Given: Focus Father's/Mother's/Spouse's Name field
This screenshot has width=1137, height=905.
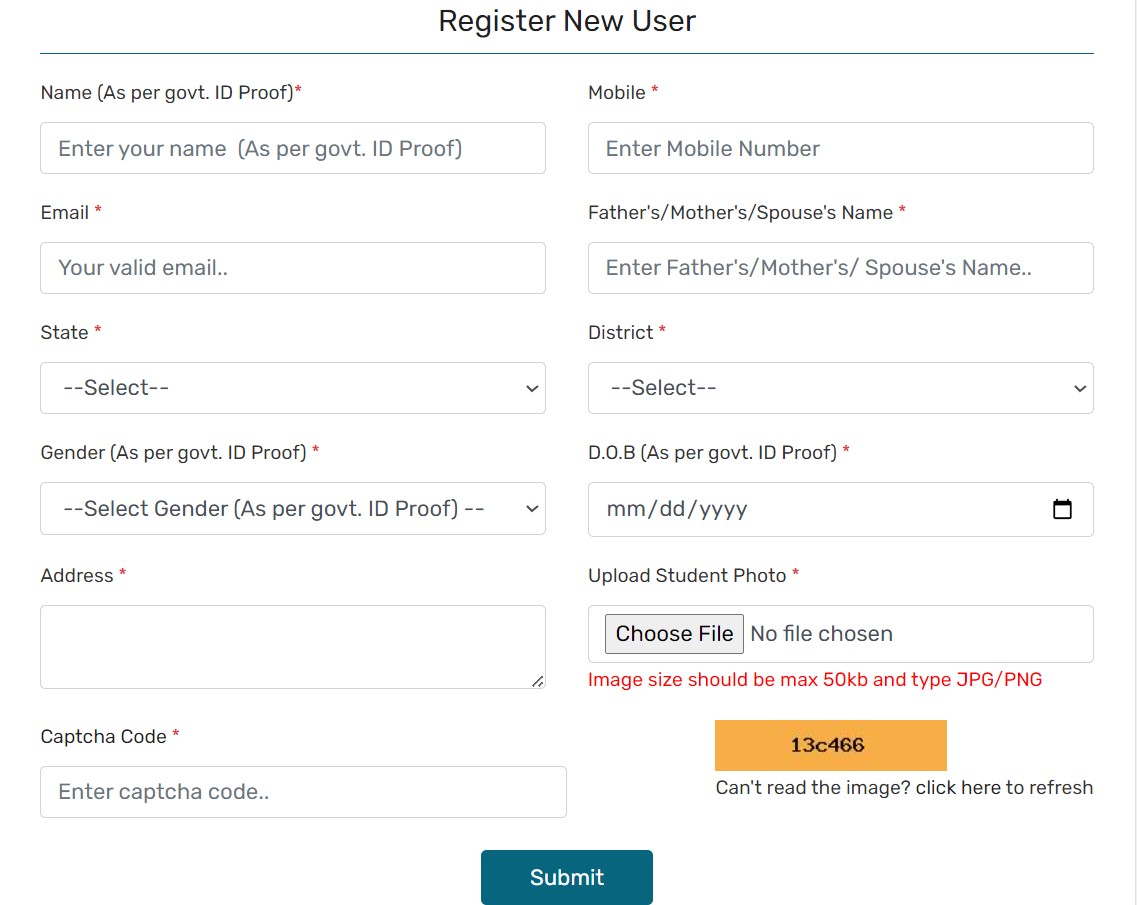Looking at the screenshot, I should (x=840, y=268).
